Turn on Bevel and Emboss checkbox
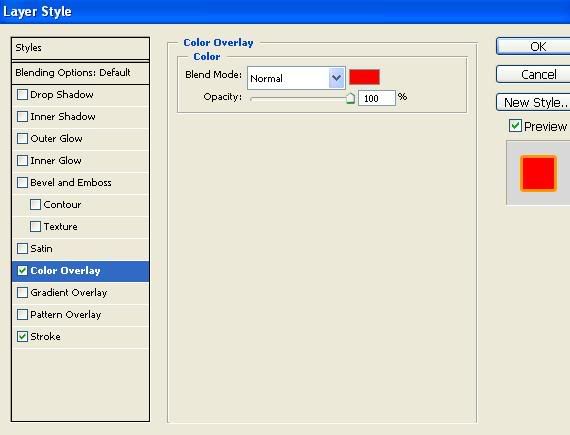 tap(23, 183)
